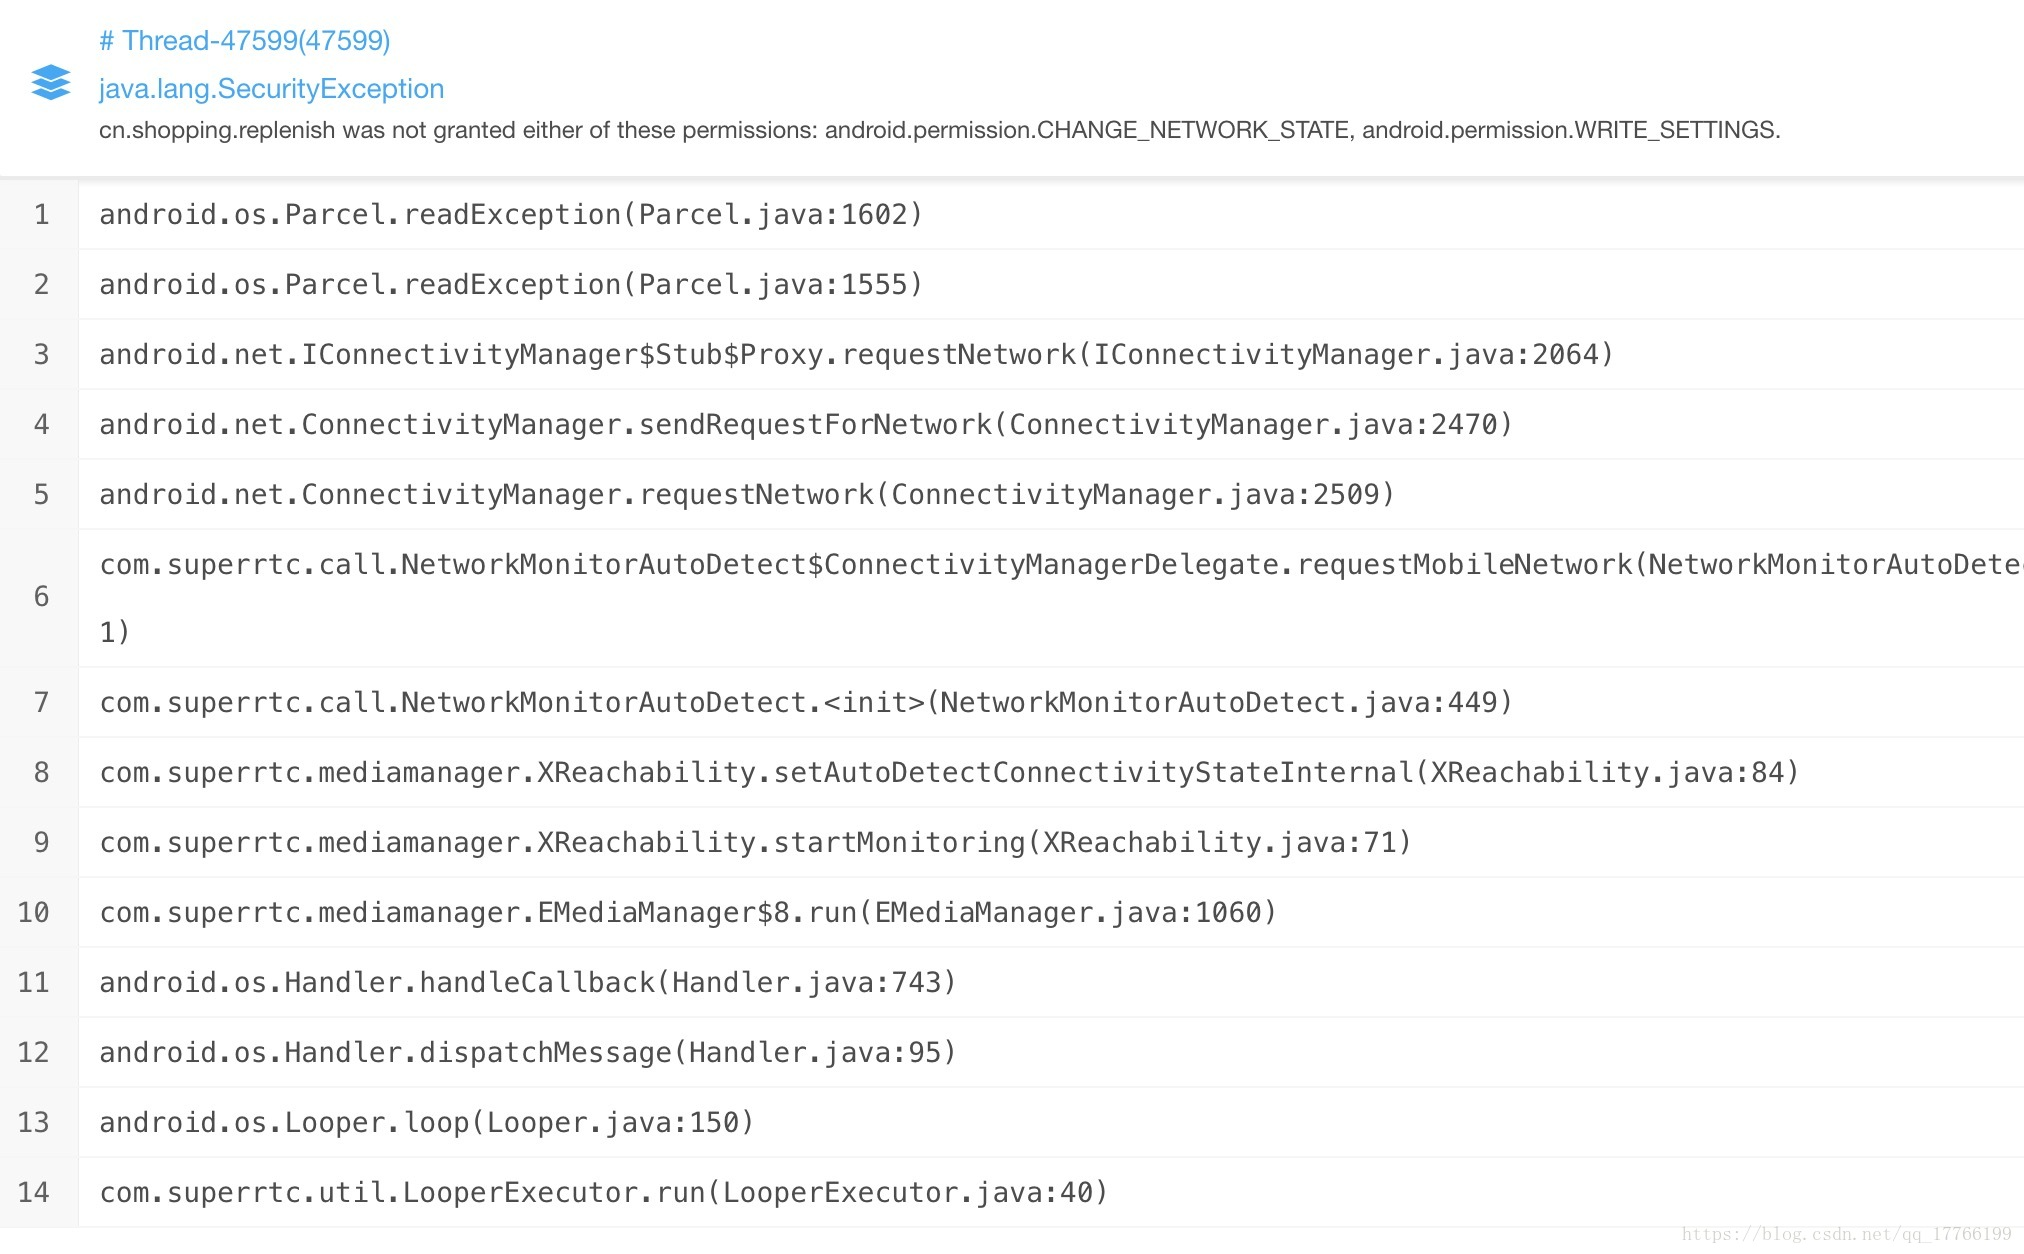Click stack line Parcel.java:1602
The image size is (2024, 1254).
coord(510,215)
